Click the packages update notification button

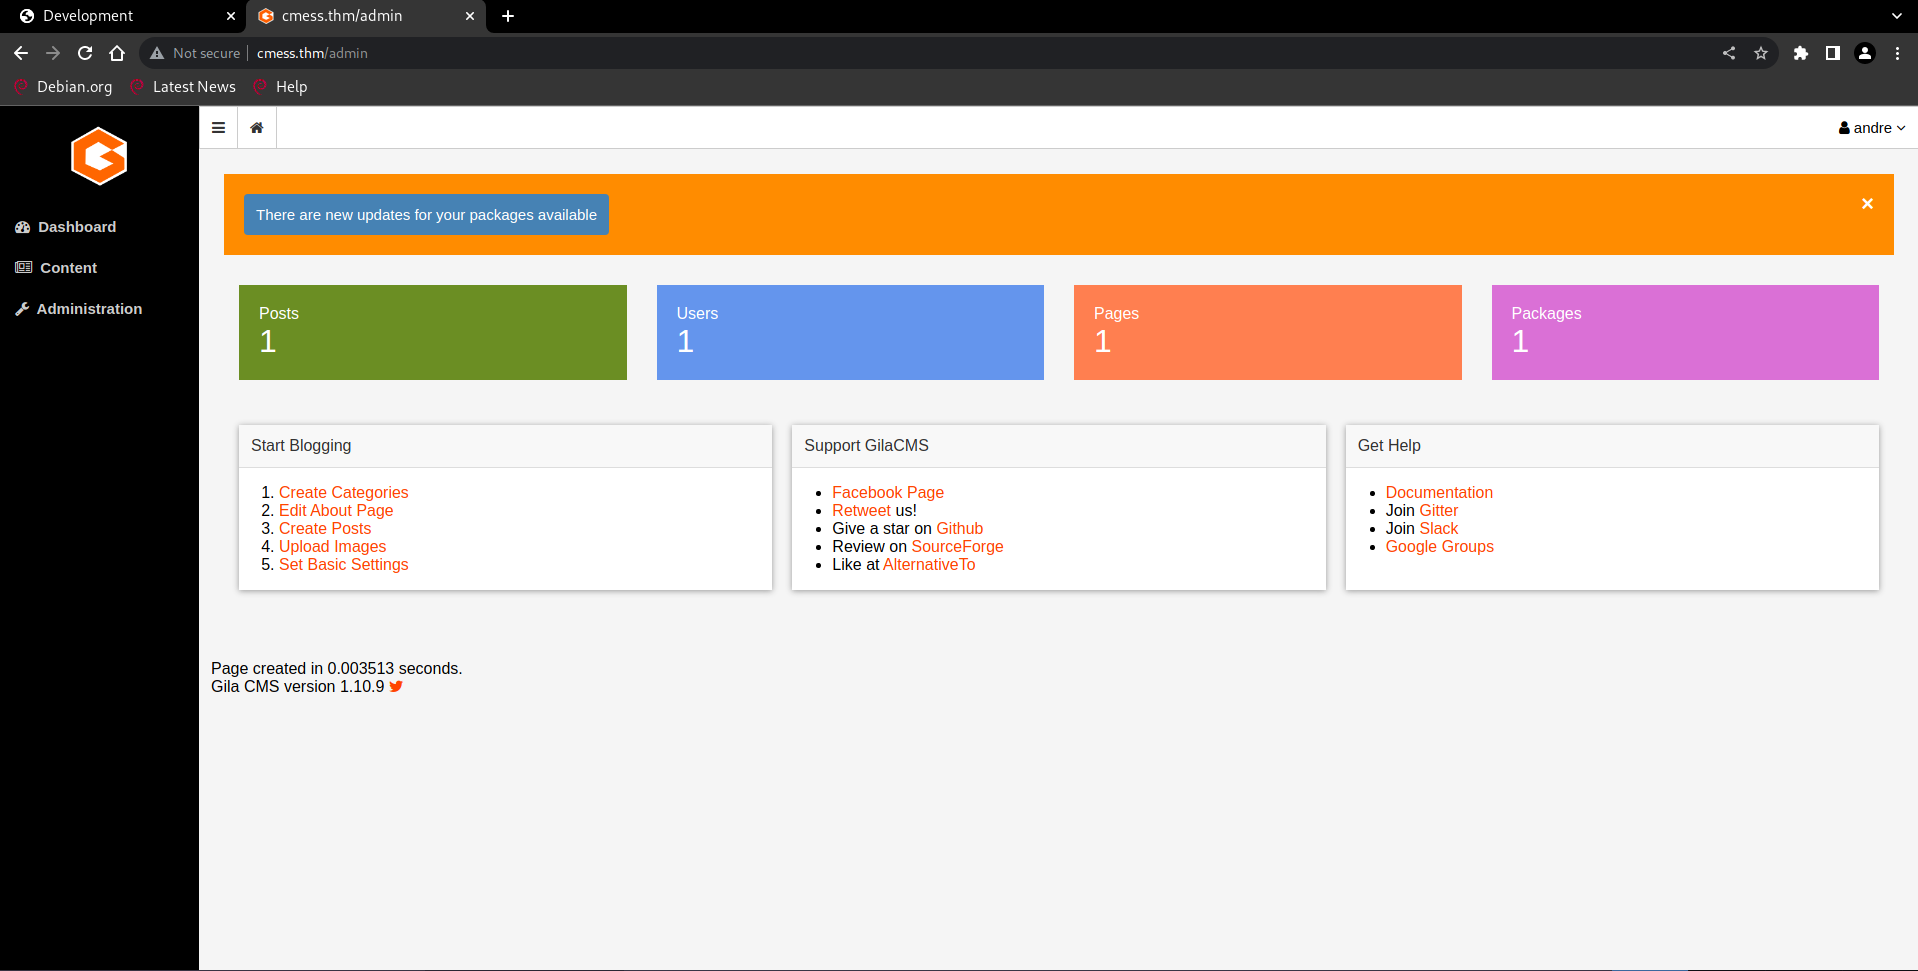426,214
